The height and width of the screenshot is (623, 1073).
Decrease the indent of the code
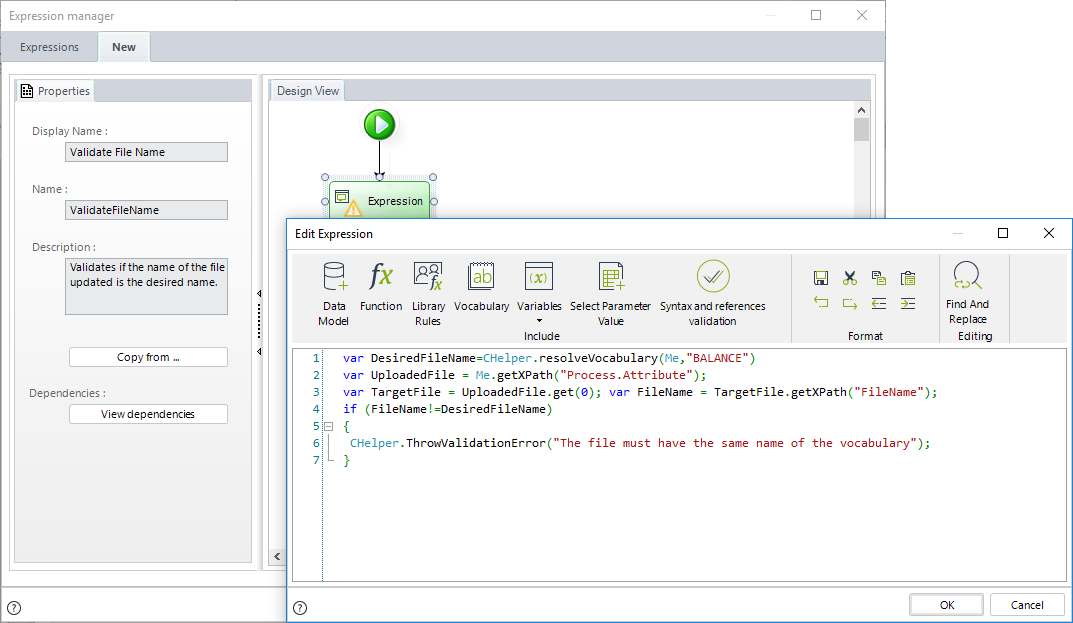tap(879, 303)
